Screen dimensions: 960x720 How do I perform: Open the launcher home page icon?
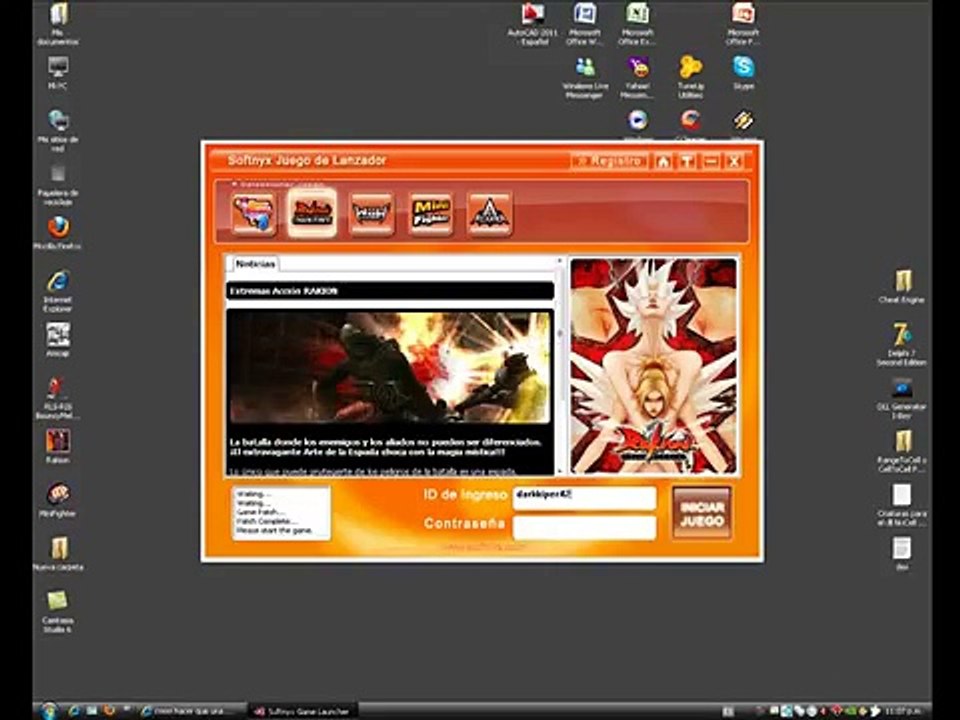pyautogui.click(x=662, y=161)
